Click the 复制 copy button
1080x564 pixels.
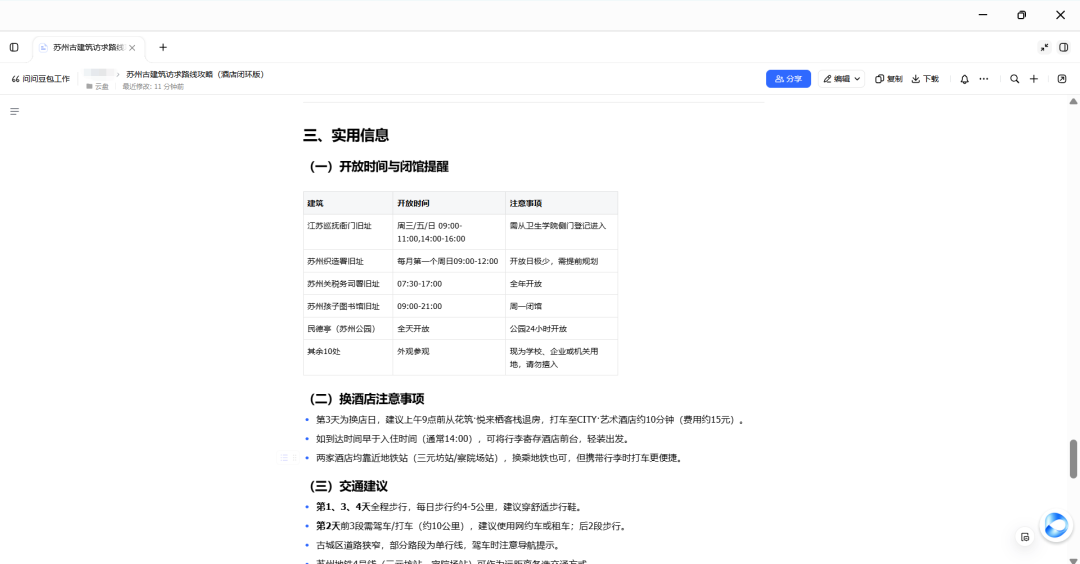[x=889, y=79]
